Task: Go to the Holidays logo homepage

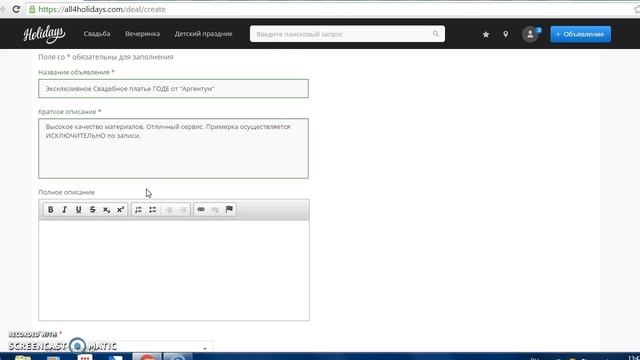Action: tap(44, 34)
